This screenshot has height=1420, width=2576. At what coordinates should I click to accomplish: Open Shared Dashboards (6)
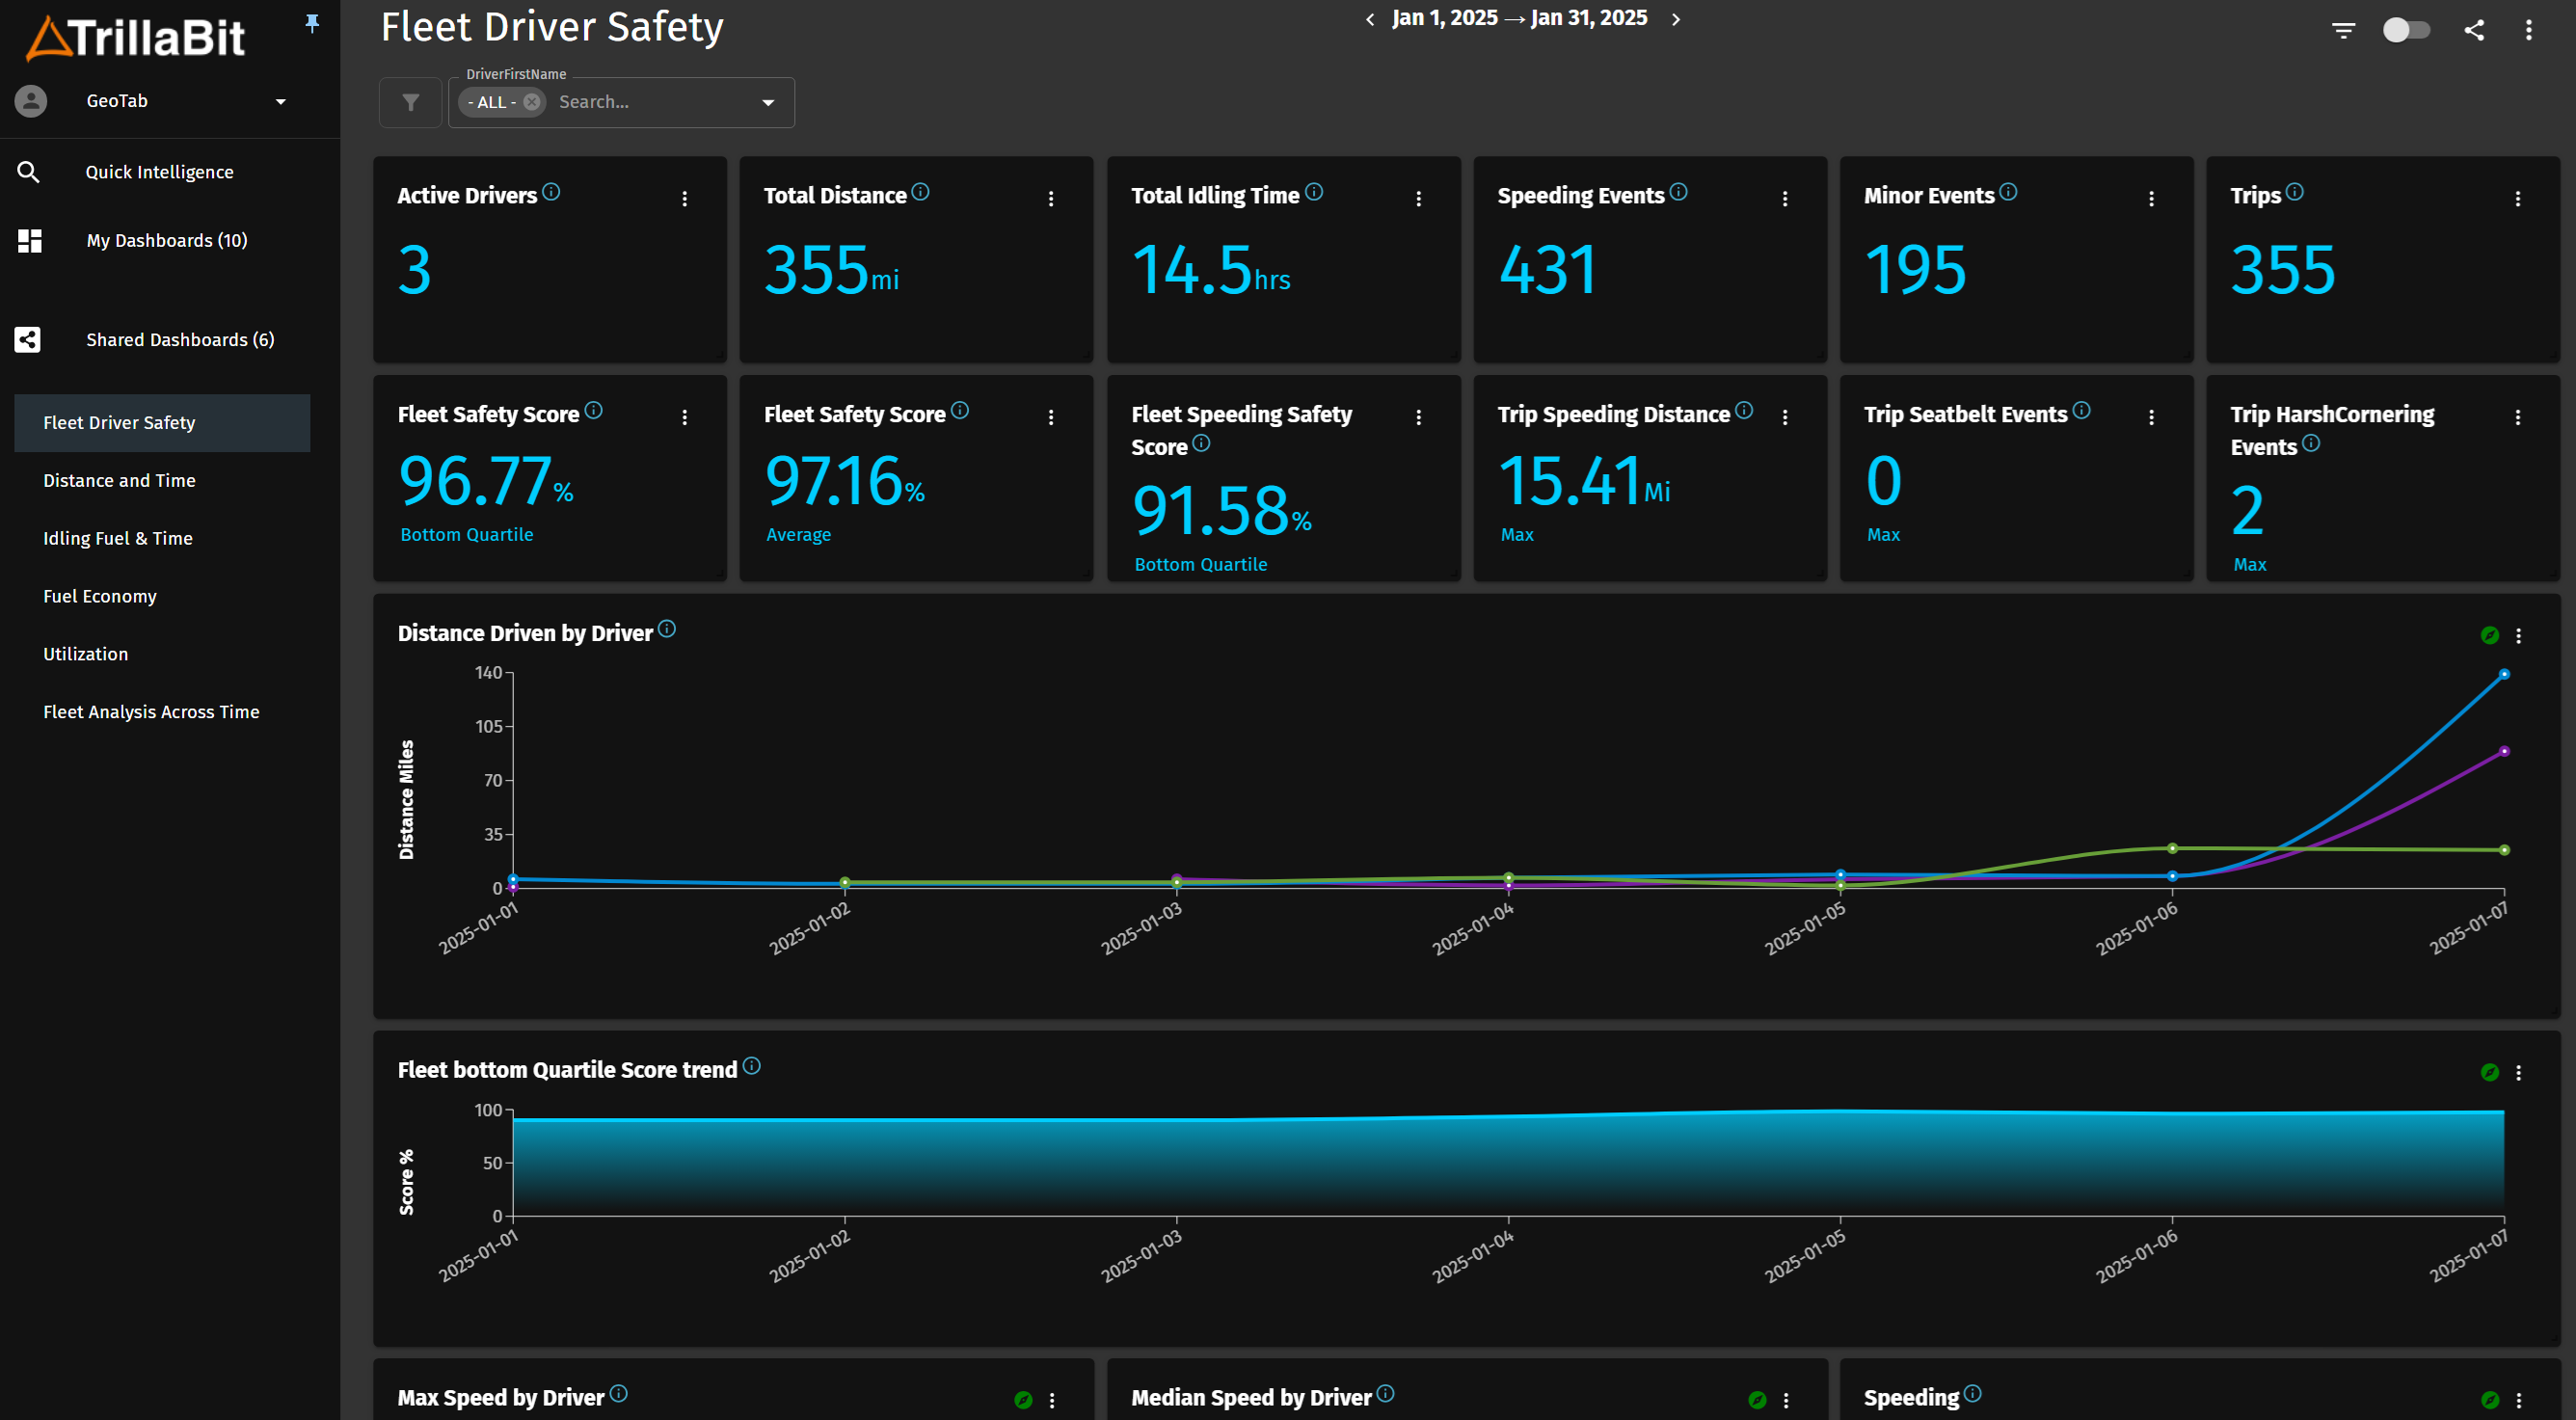coord(180,340)
